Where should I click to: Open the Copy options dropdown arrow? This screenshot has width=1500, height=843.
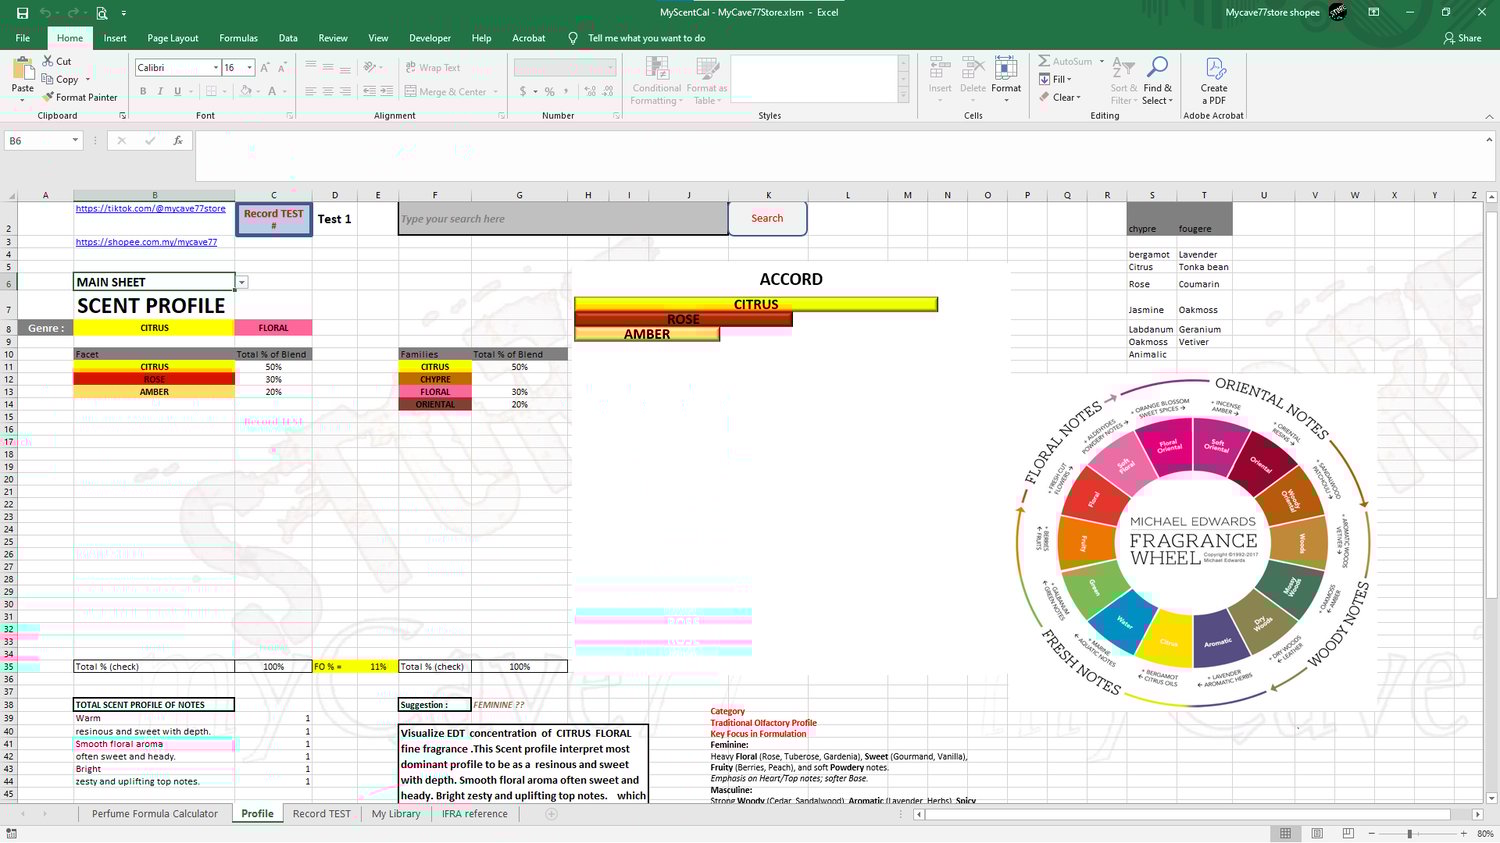point(88,79)
